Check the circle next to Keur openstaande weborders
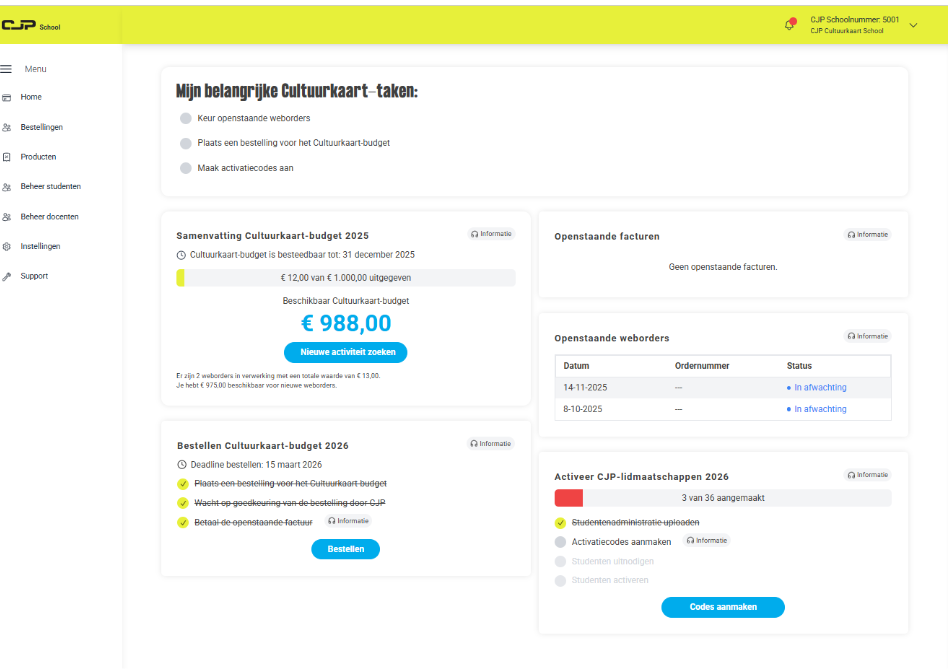The image size is (948, 669). click(x=185, y=117)
